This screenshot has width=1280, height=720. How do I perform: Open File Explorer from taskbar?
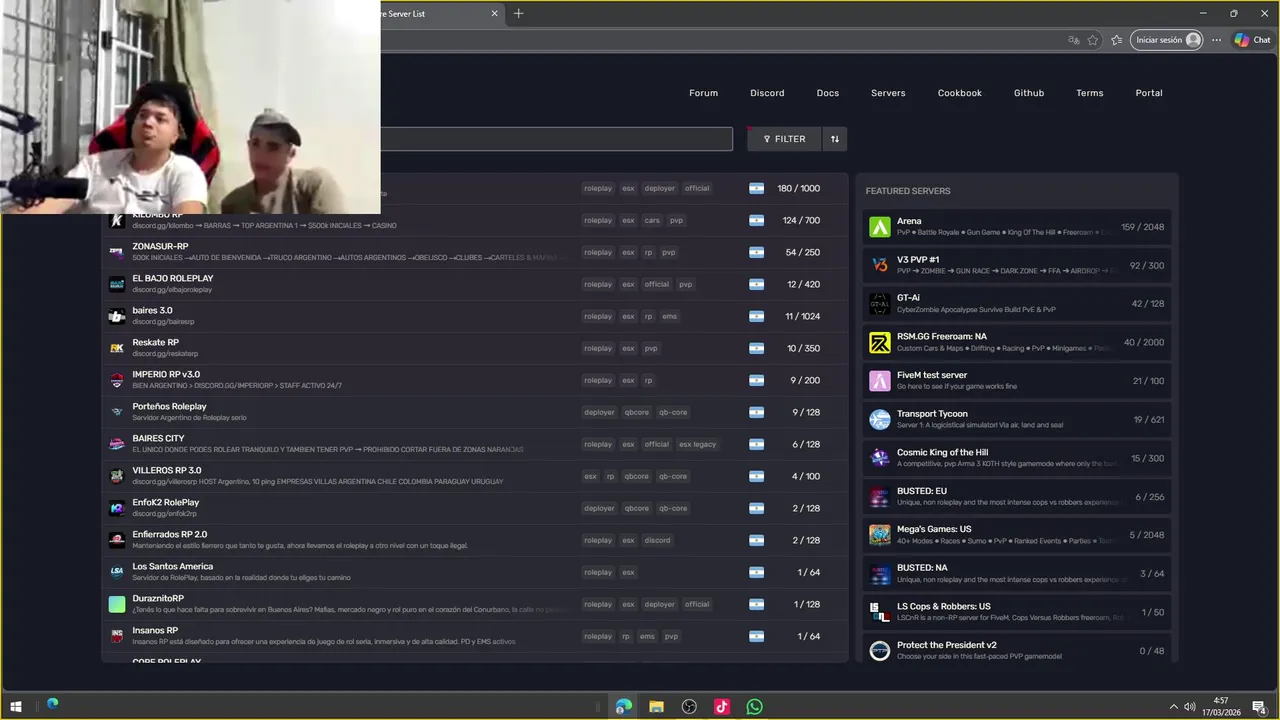coord(656,707)
